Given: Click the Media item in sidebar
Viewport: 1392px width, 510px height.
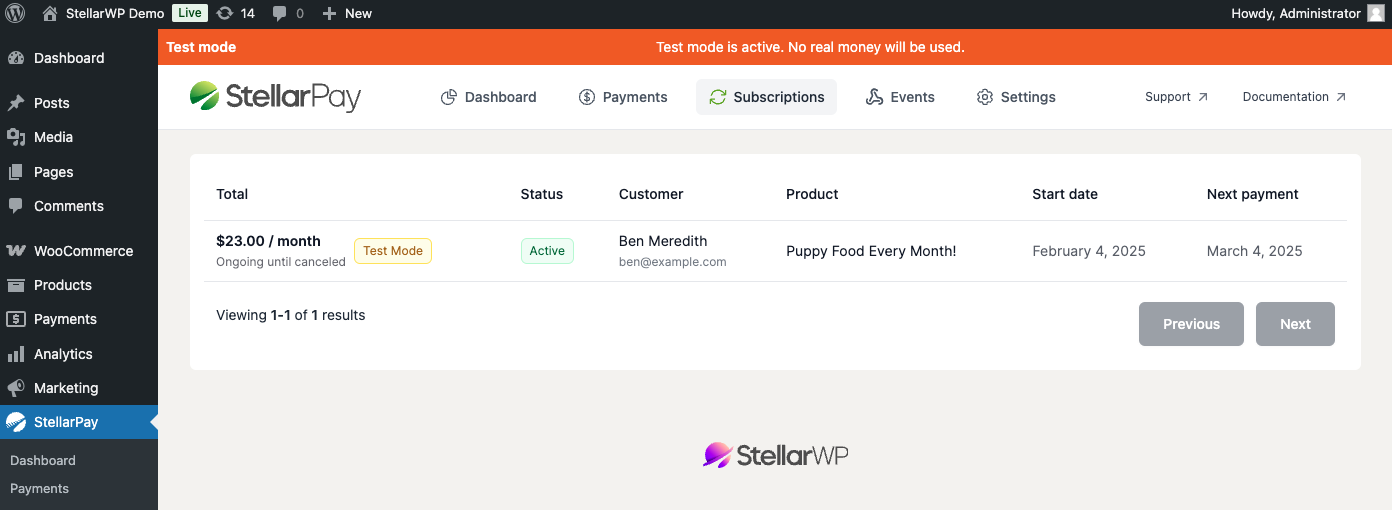Looking at the screenshot, I should tap(53, 137).
